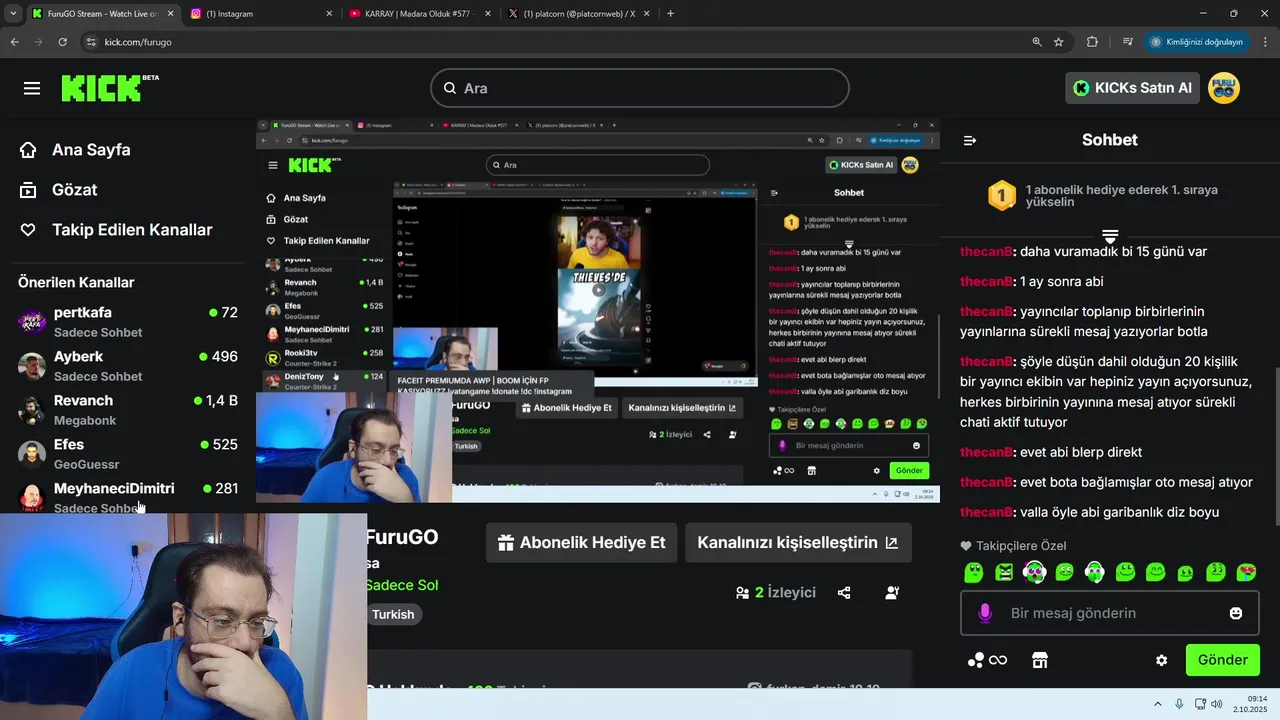Click thecanB on the '1 ay sonra abi' message

tap(987, 282)
